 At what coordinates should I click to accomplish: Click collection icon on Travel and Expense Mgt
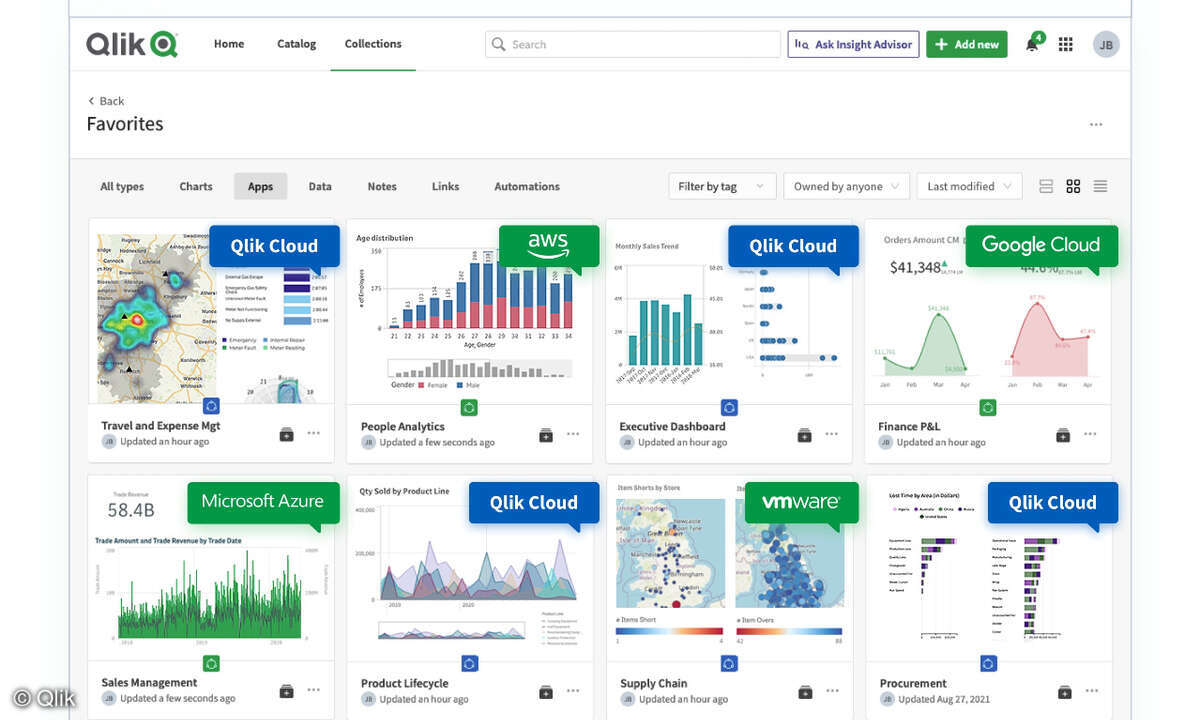point(286,434)
